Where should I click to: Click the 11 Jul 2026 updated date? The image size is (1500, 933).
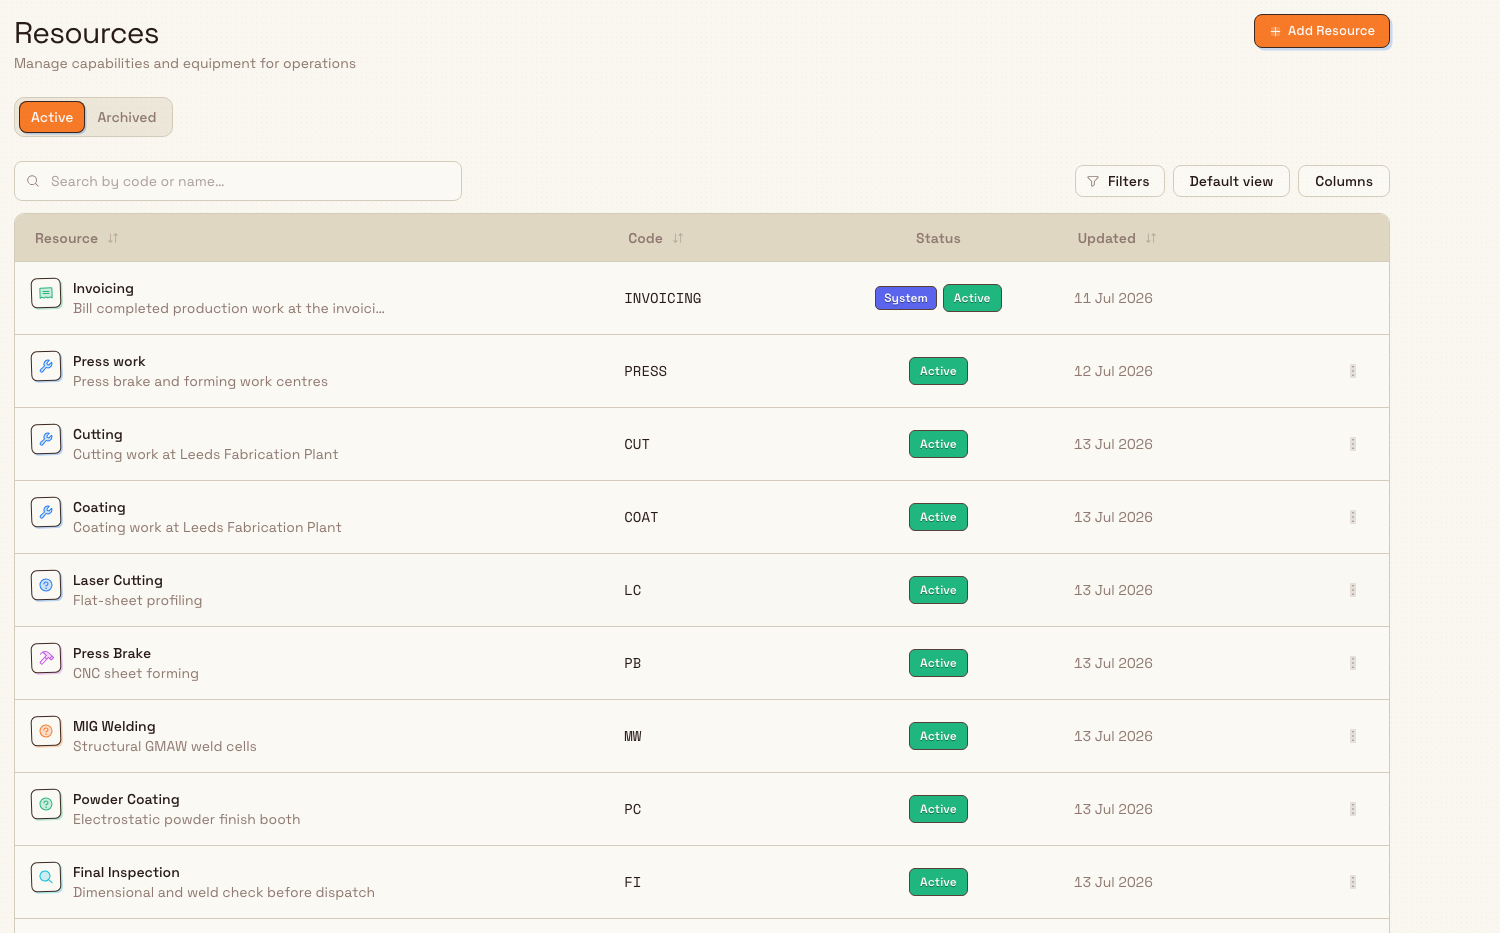click(x=1113, y=298)
